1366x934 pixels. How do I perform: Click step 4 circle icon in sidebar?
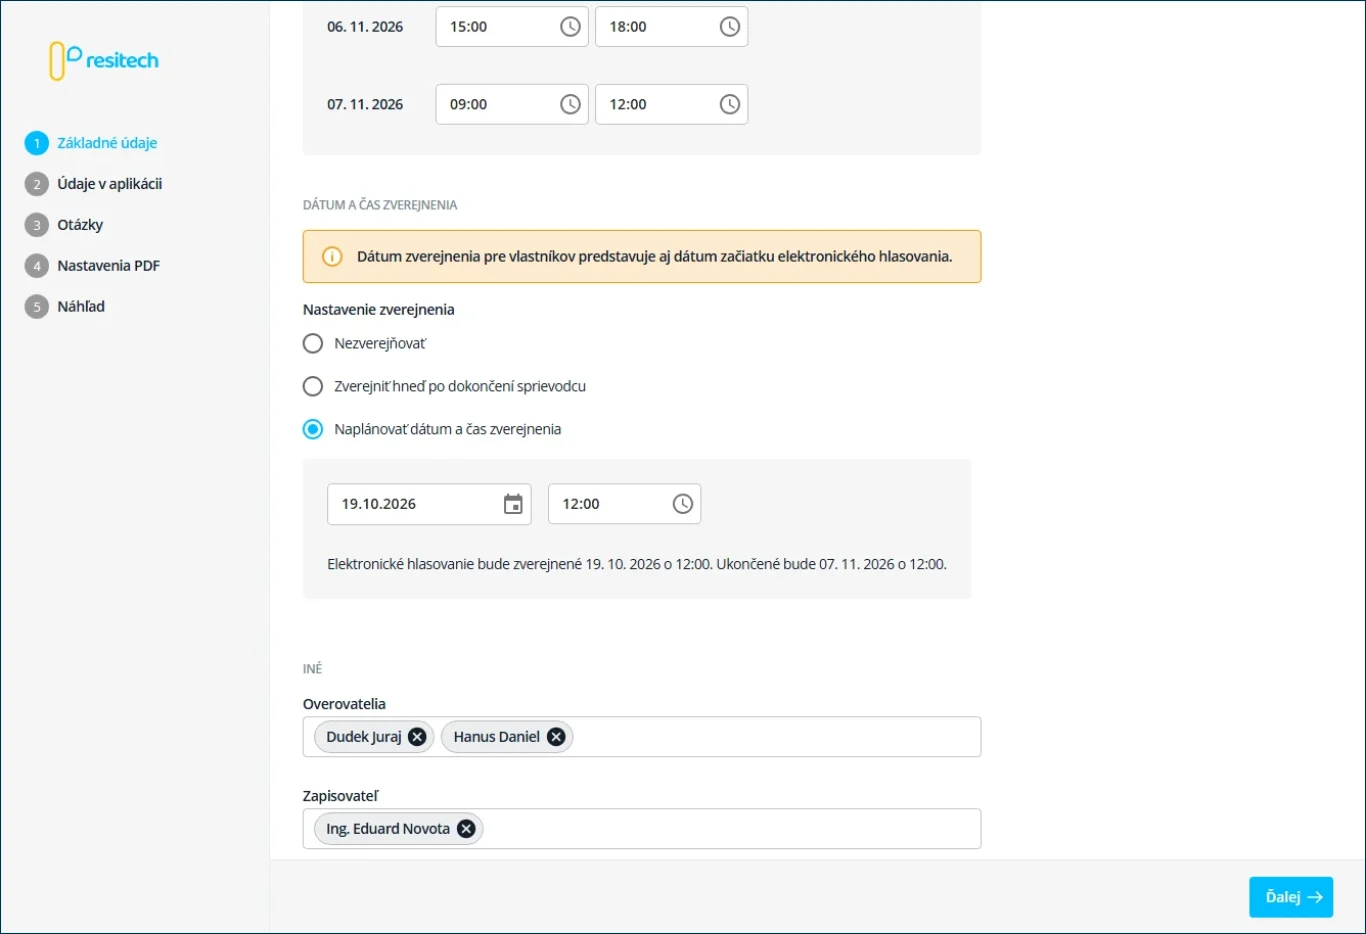pos(37,266)
